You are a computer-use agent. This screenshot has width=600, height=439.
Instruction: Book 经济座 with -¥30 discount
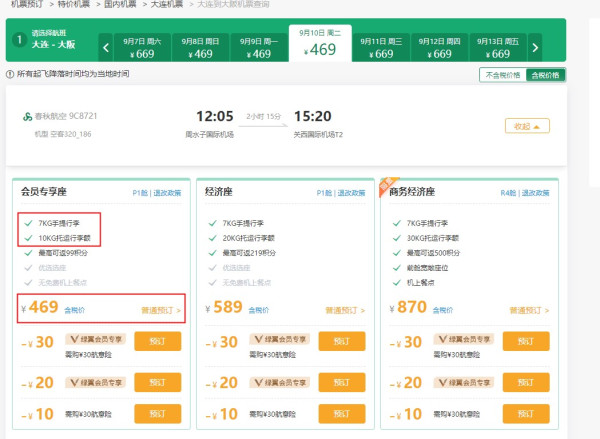[x=342, y=341]
